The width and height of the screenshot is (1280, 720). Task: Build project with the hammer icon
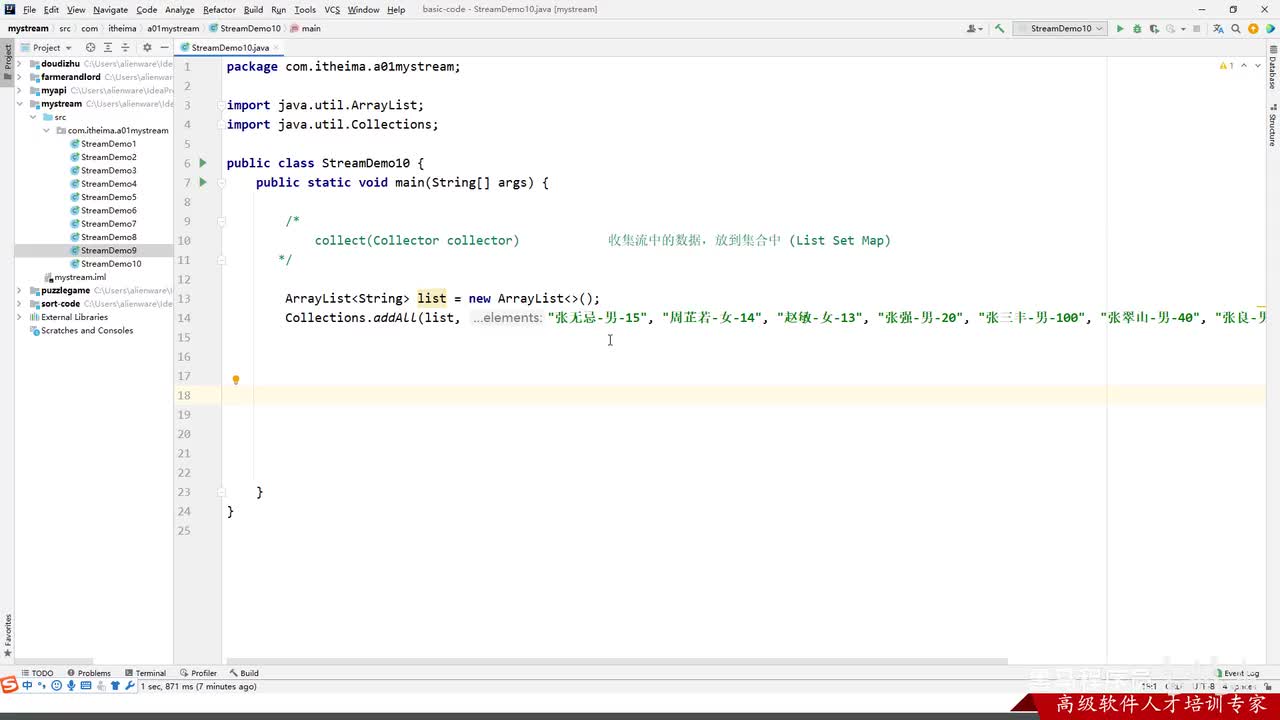[999, 28]
